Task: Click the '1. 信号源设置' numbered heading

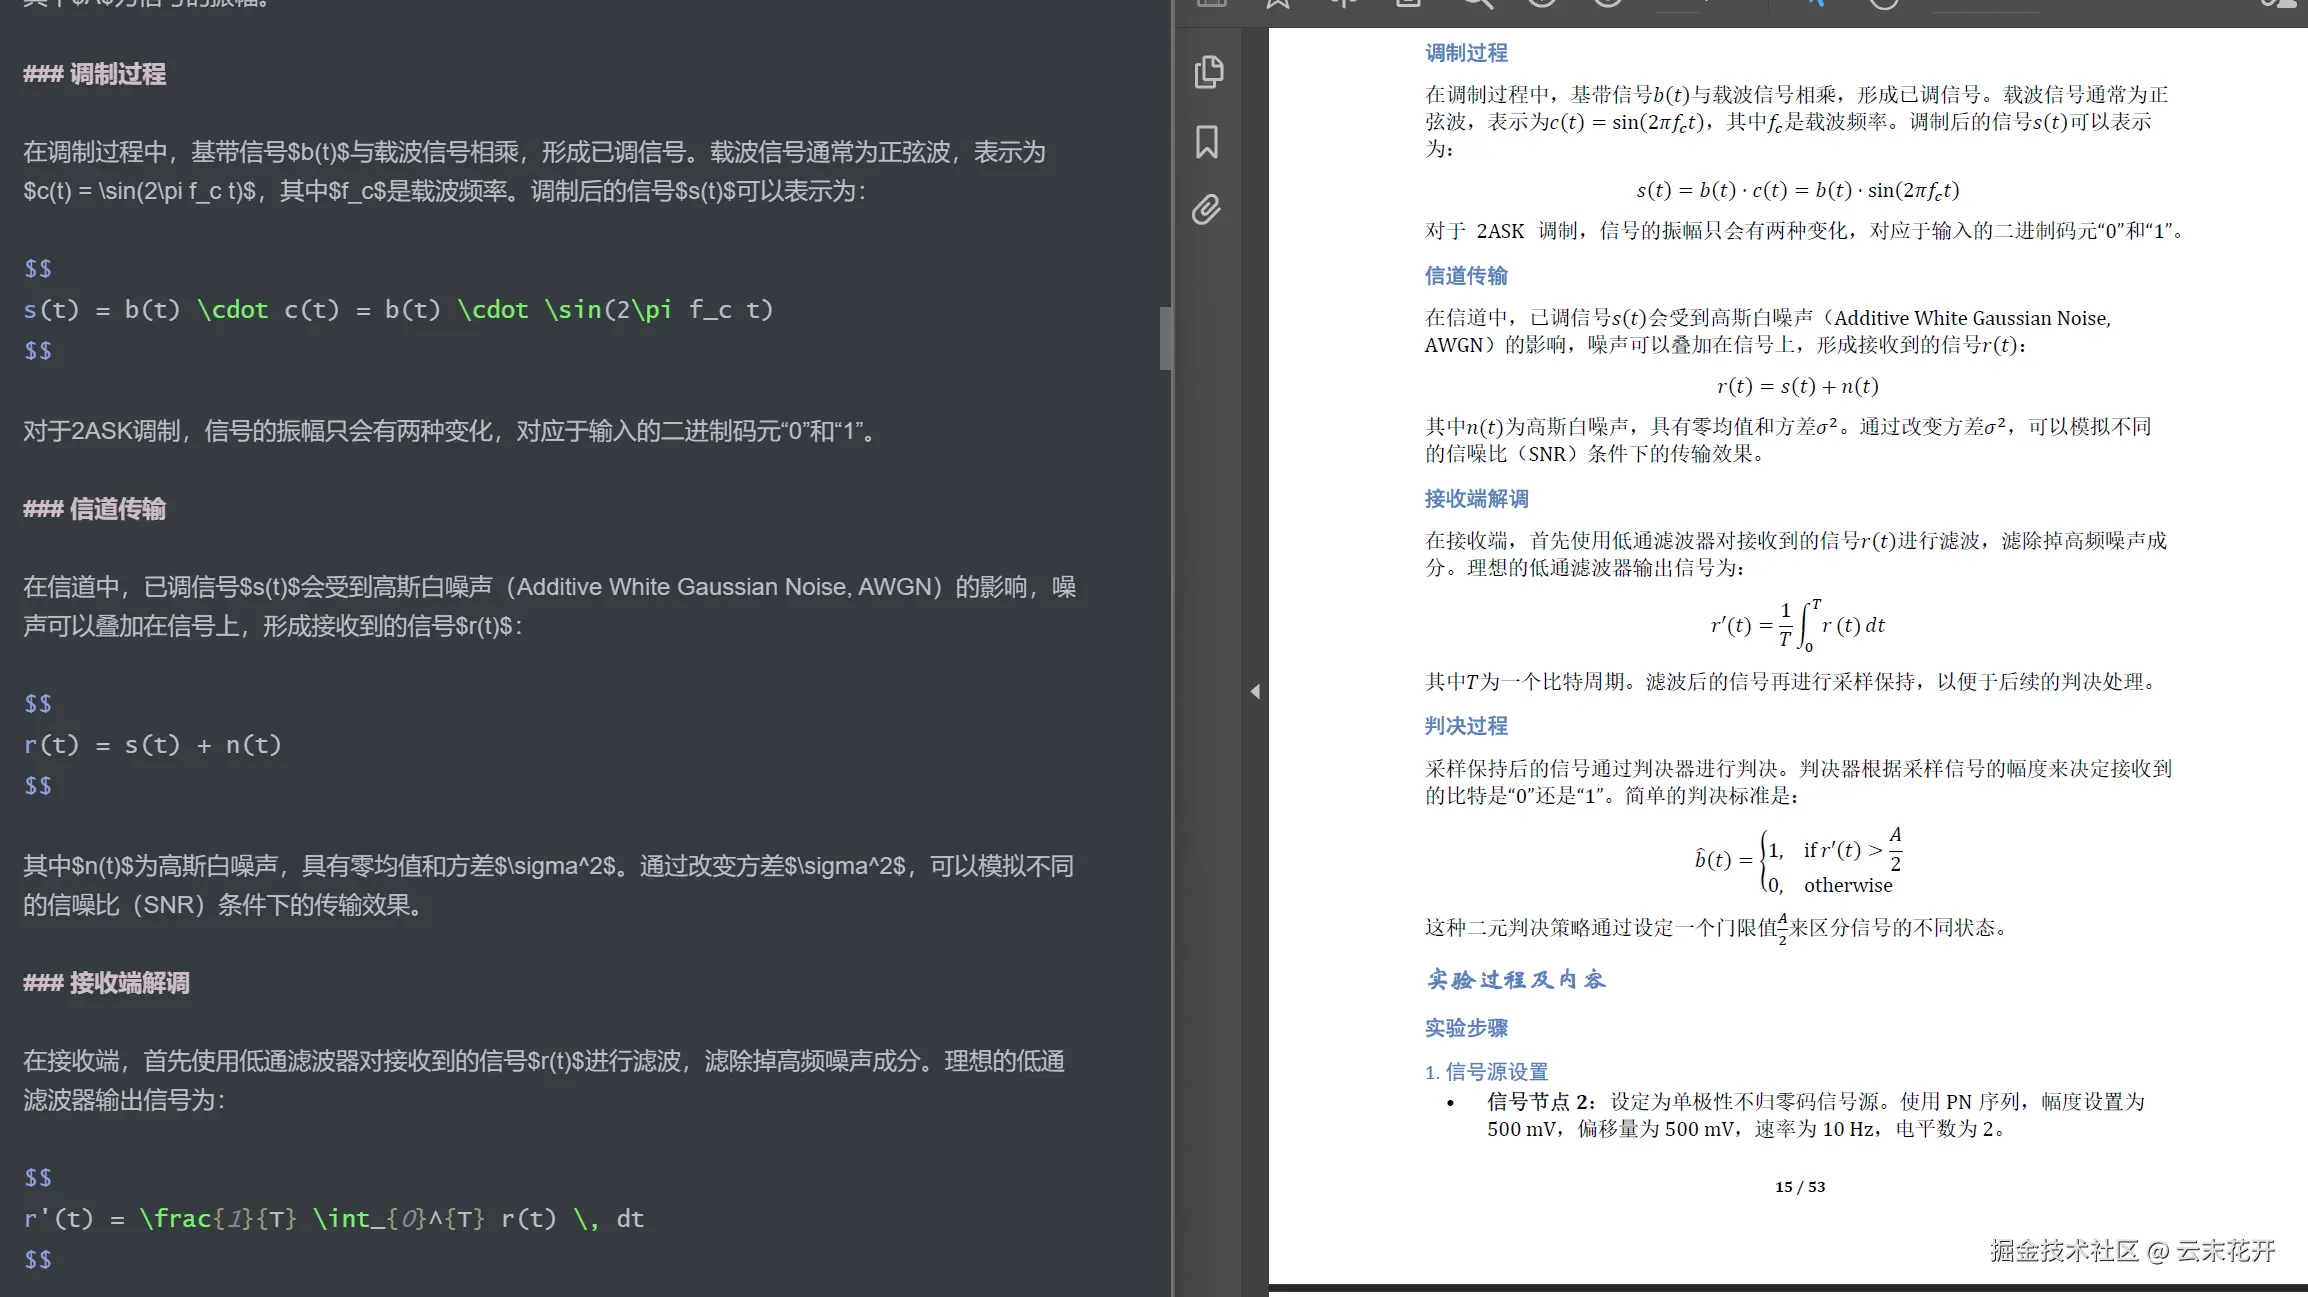Action: point(1486,1072)
